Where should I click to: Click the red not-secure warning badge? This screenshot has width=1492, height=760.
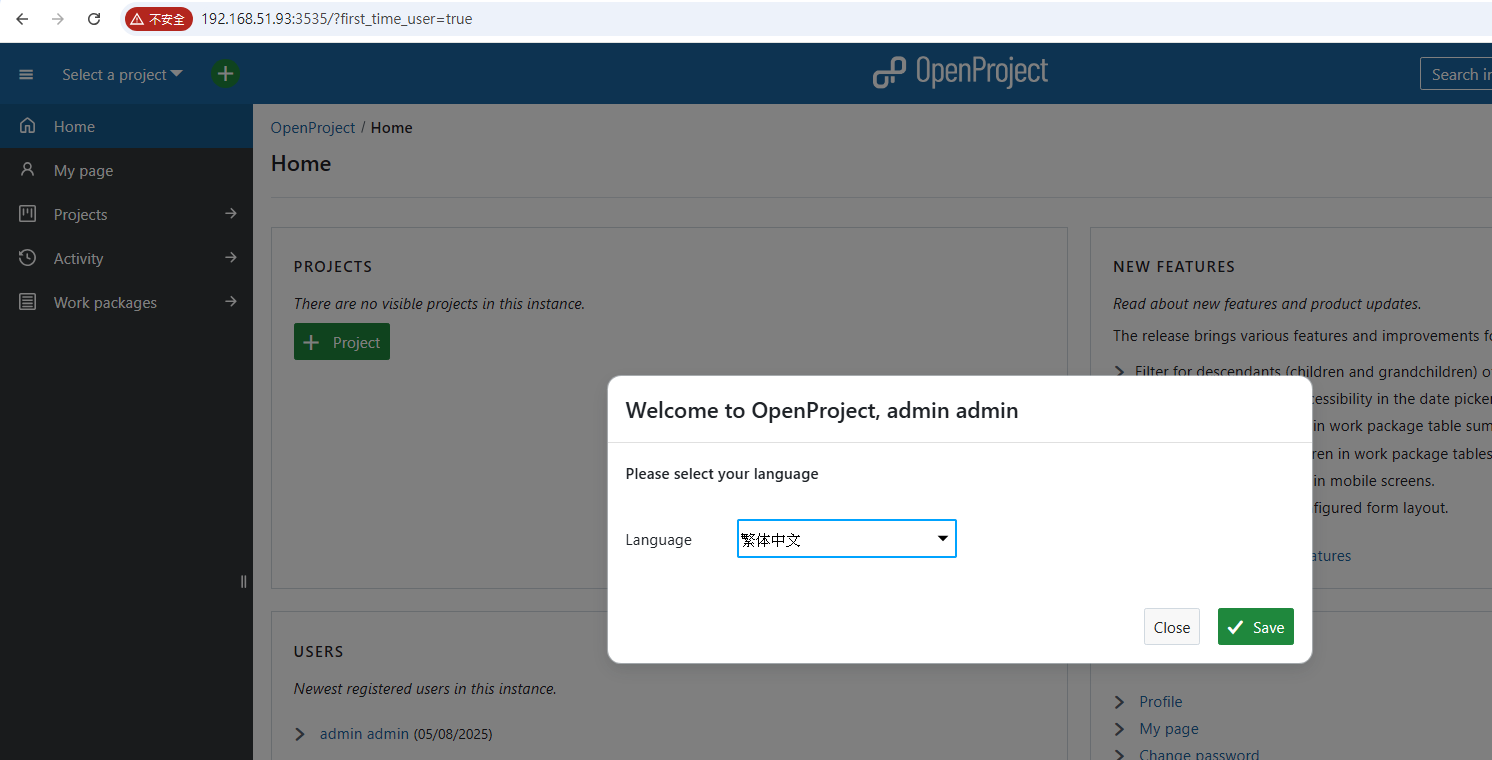[x=158, y=19]
